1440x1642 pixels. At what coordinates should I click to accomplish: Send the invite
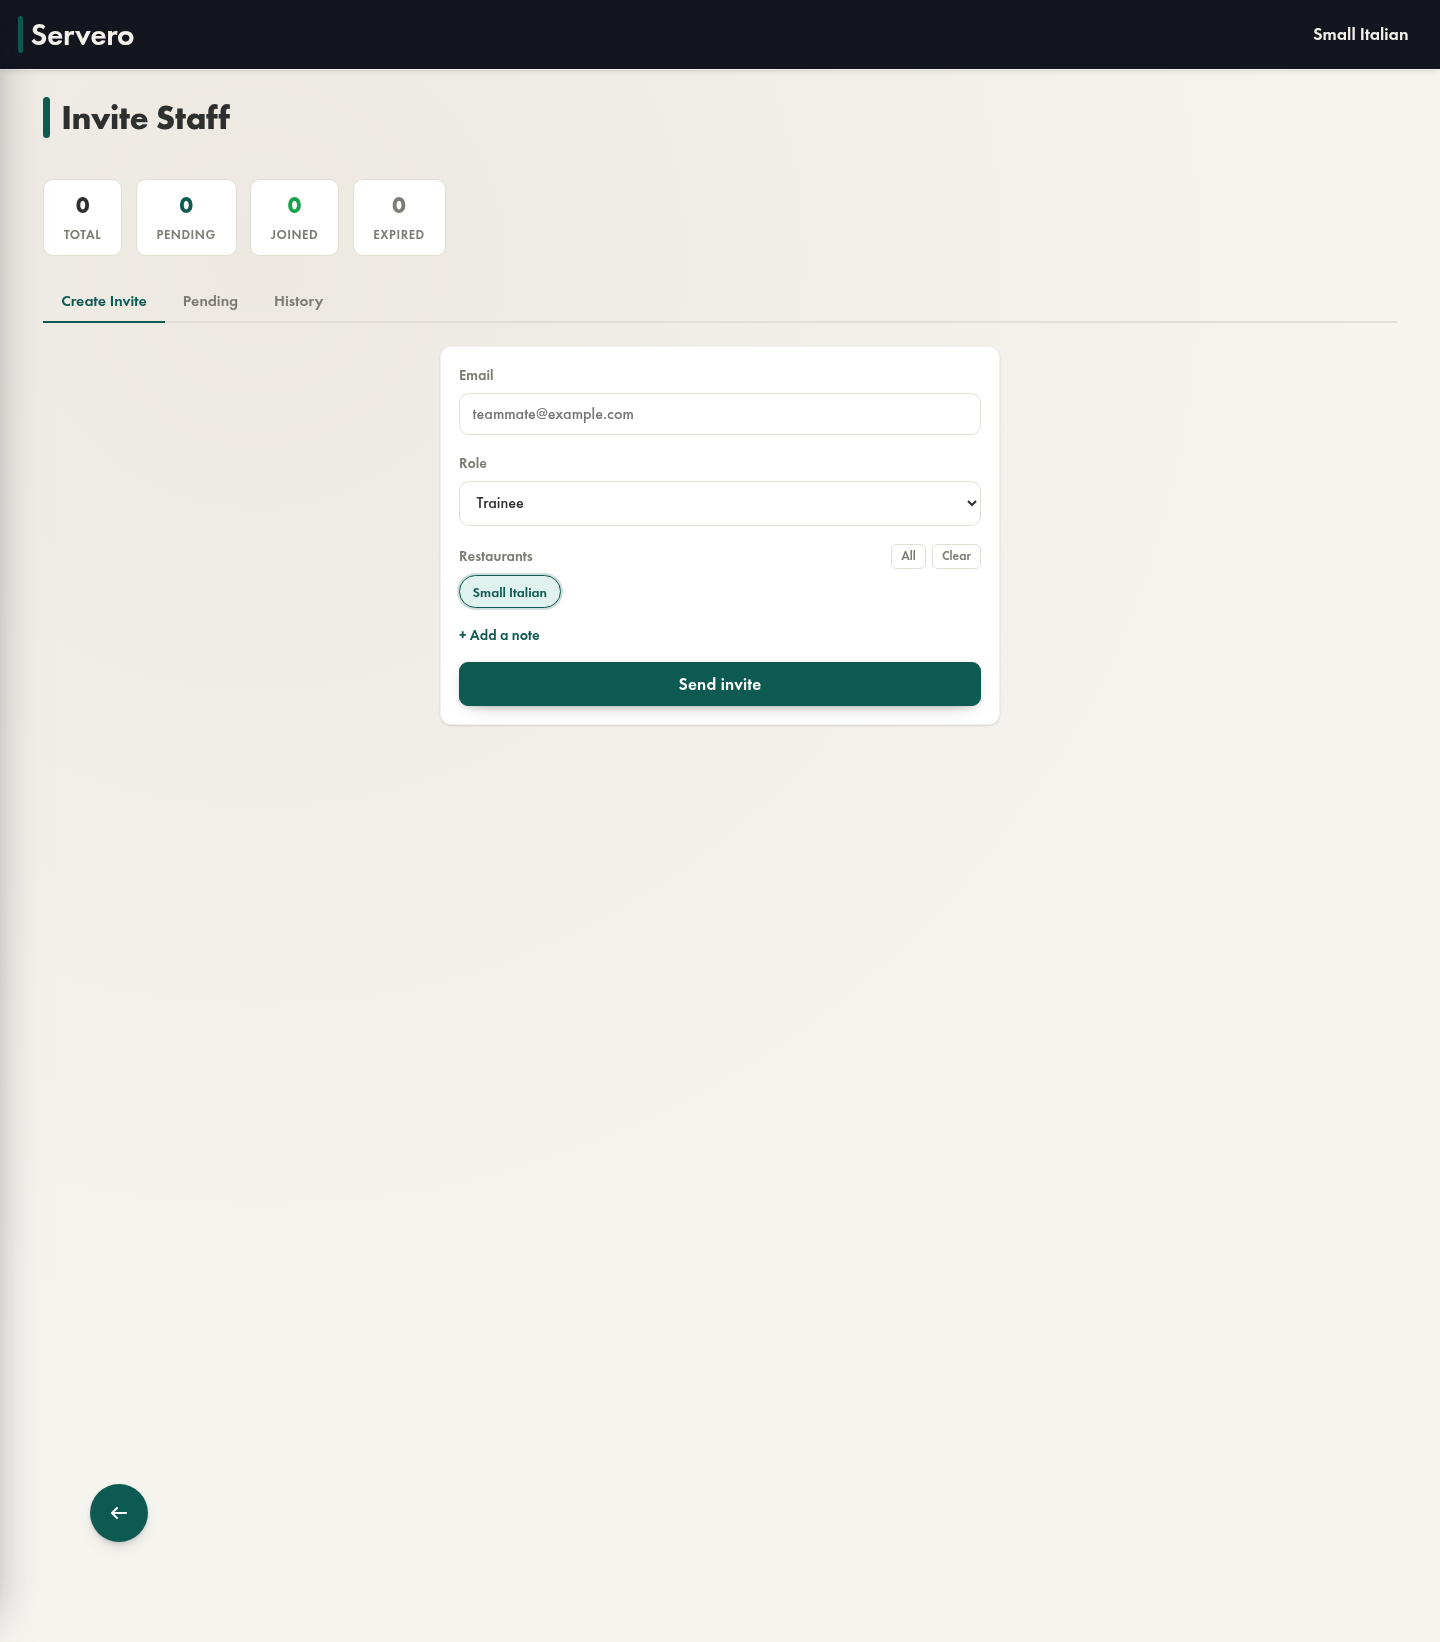click(x=720, y=684)
